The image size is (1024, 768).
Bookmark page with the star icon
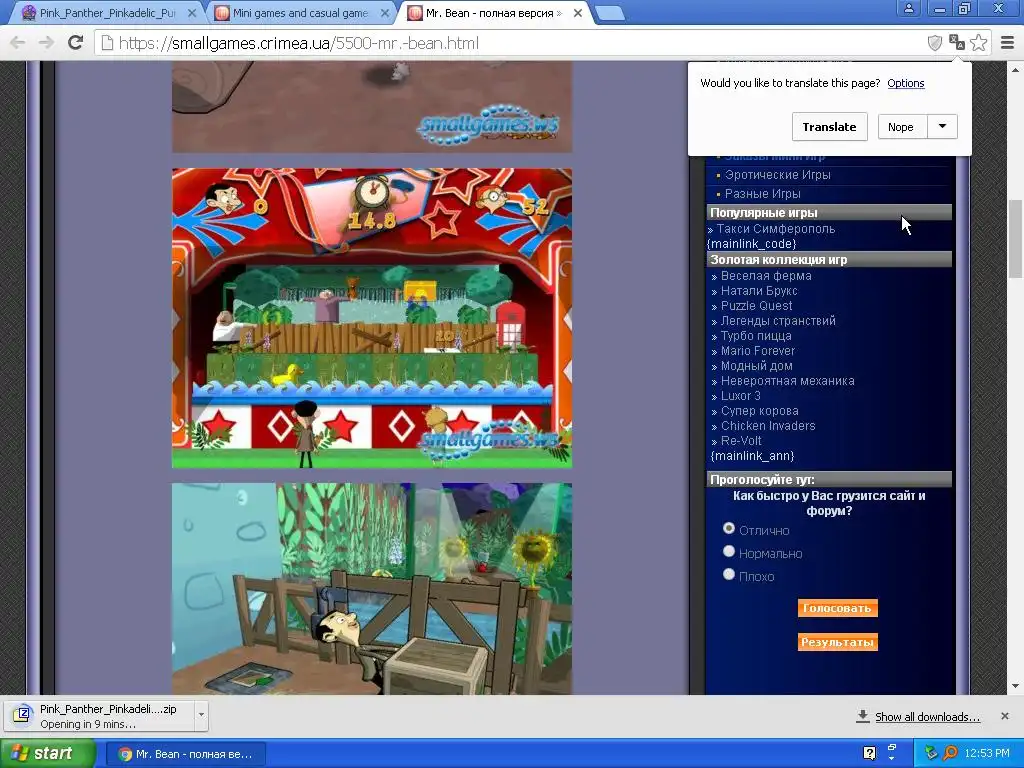click(978, 43)
